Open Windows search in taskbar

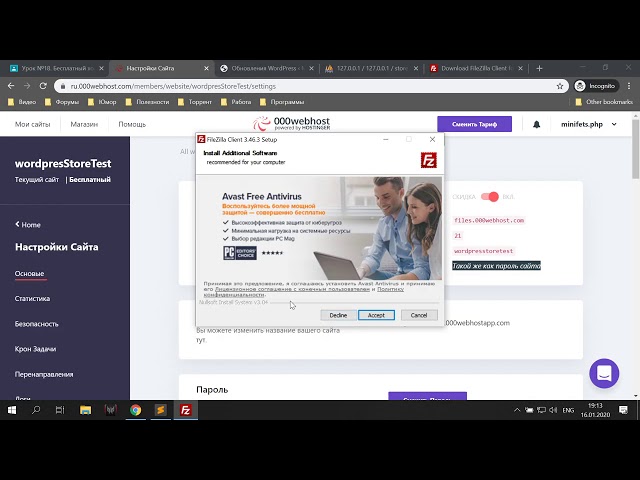coord(36,410)
